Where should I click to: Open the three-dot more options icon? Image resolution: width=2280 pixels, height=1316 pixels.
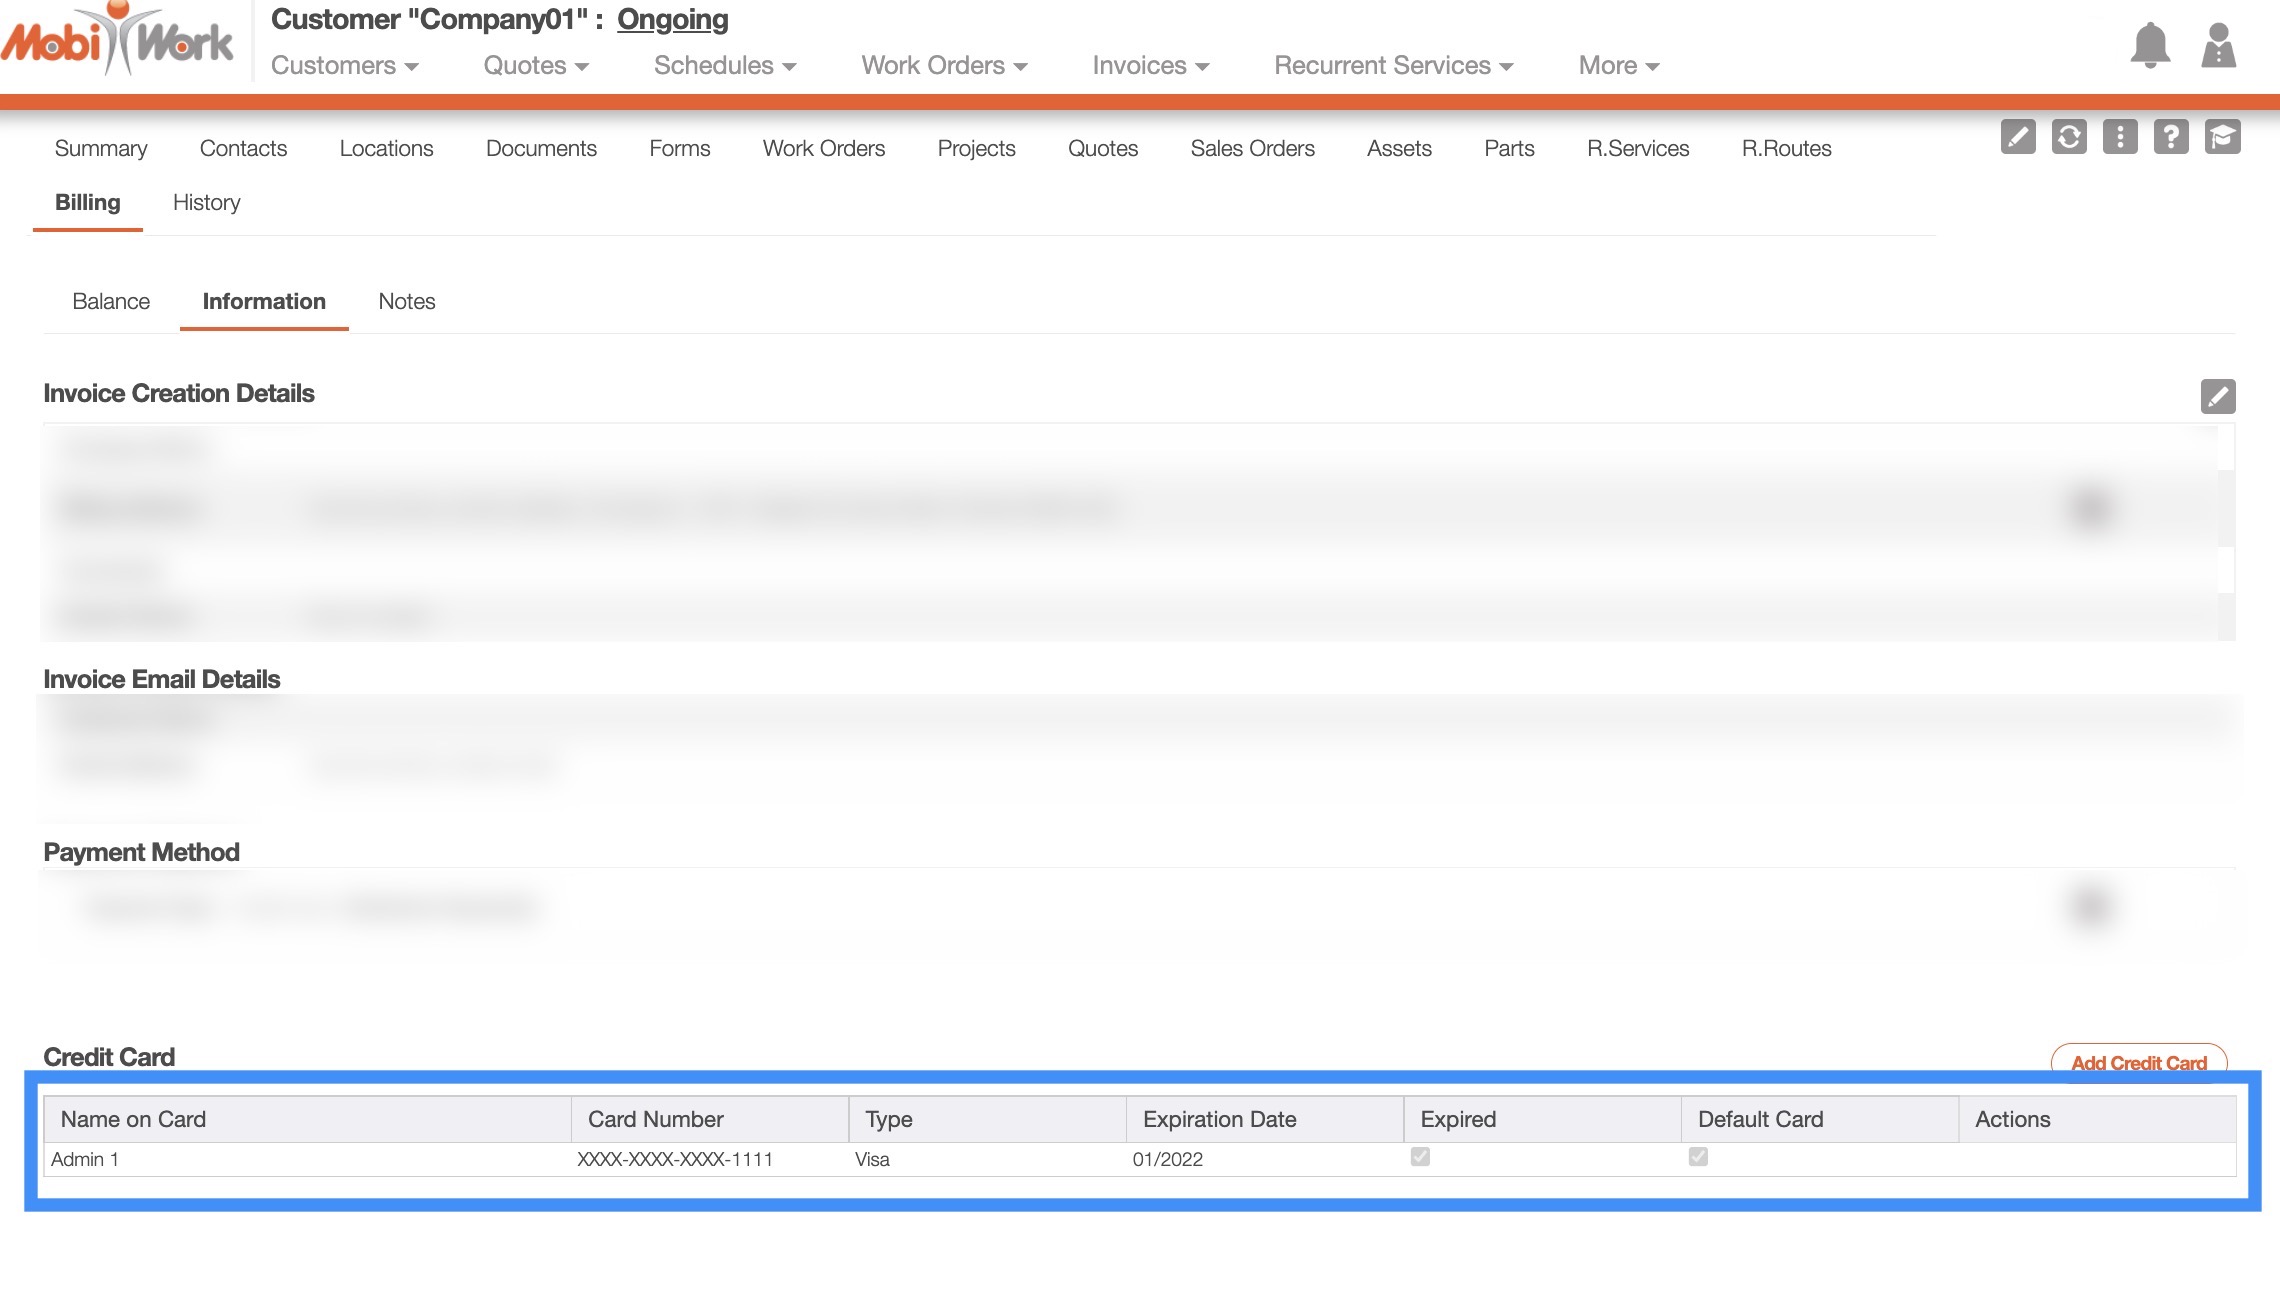(x=2120, y=136)
